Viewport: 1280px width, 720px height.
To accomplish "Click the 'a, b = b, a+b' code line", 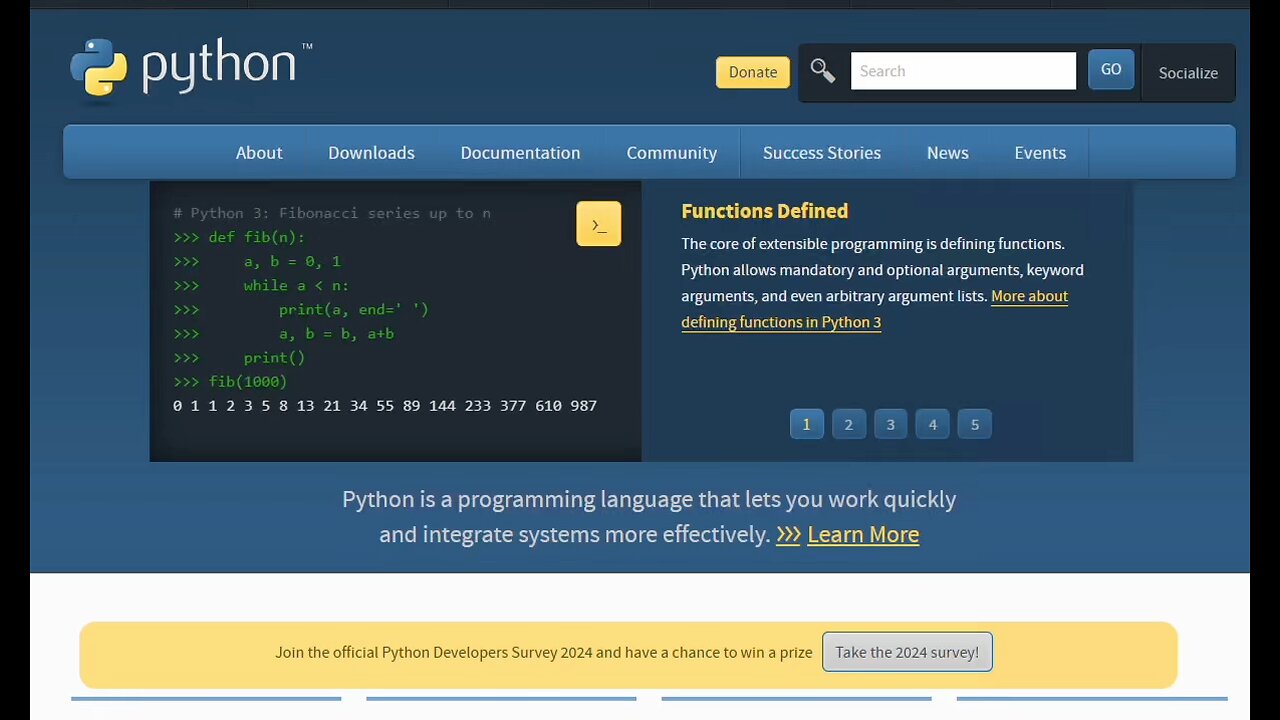I will pyautogui.click(x=283, y=333).
